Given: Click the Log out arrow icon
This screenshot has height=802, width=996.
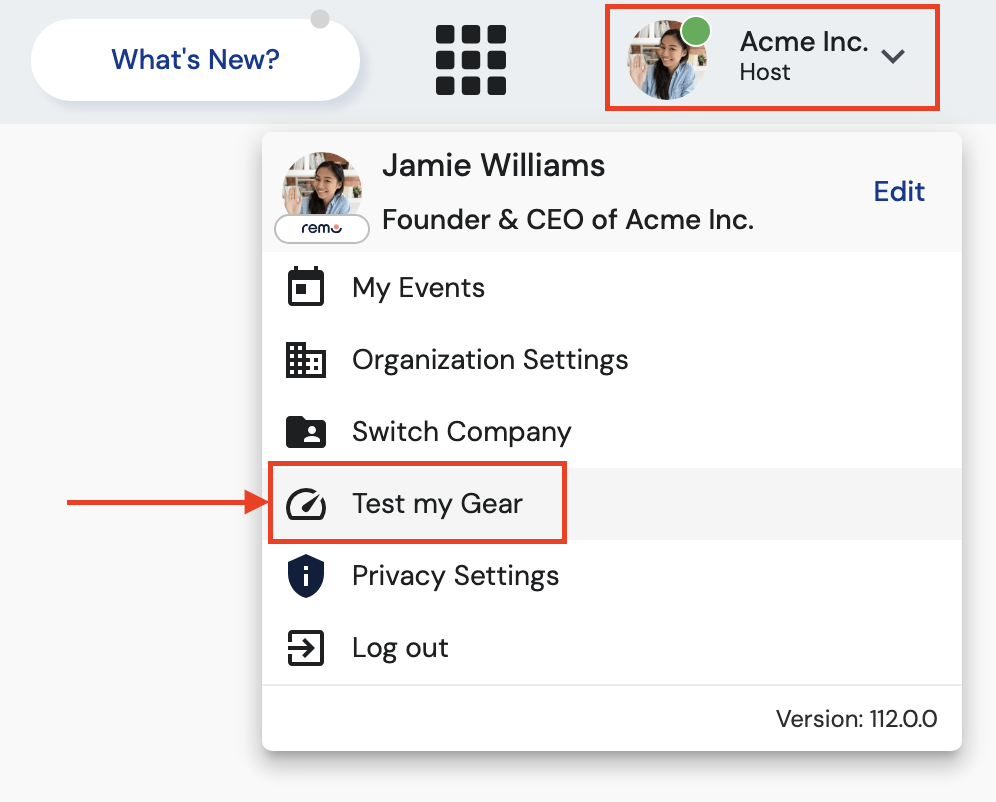Looking at the screenshot, I should (x=306, y=648).
